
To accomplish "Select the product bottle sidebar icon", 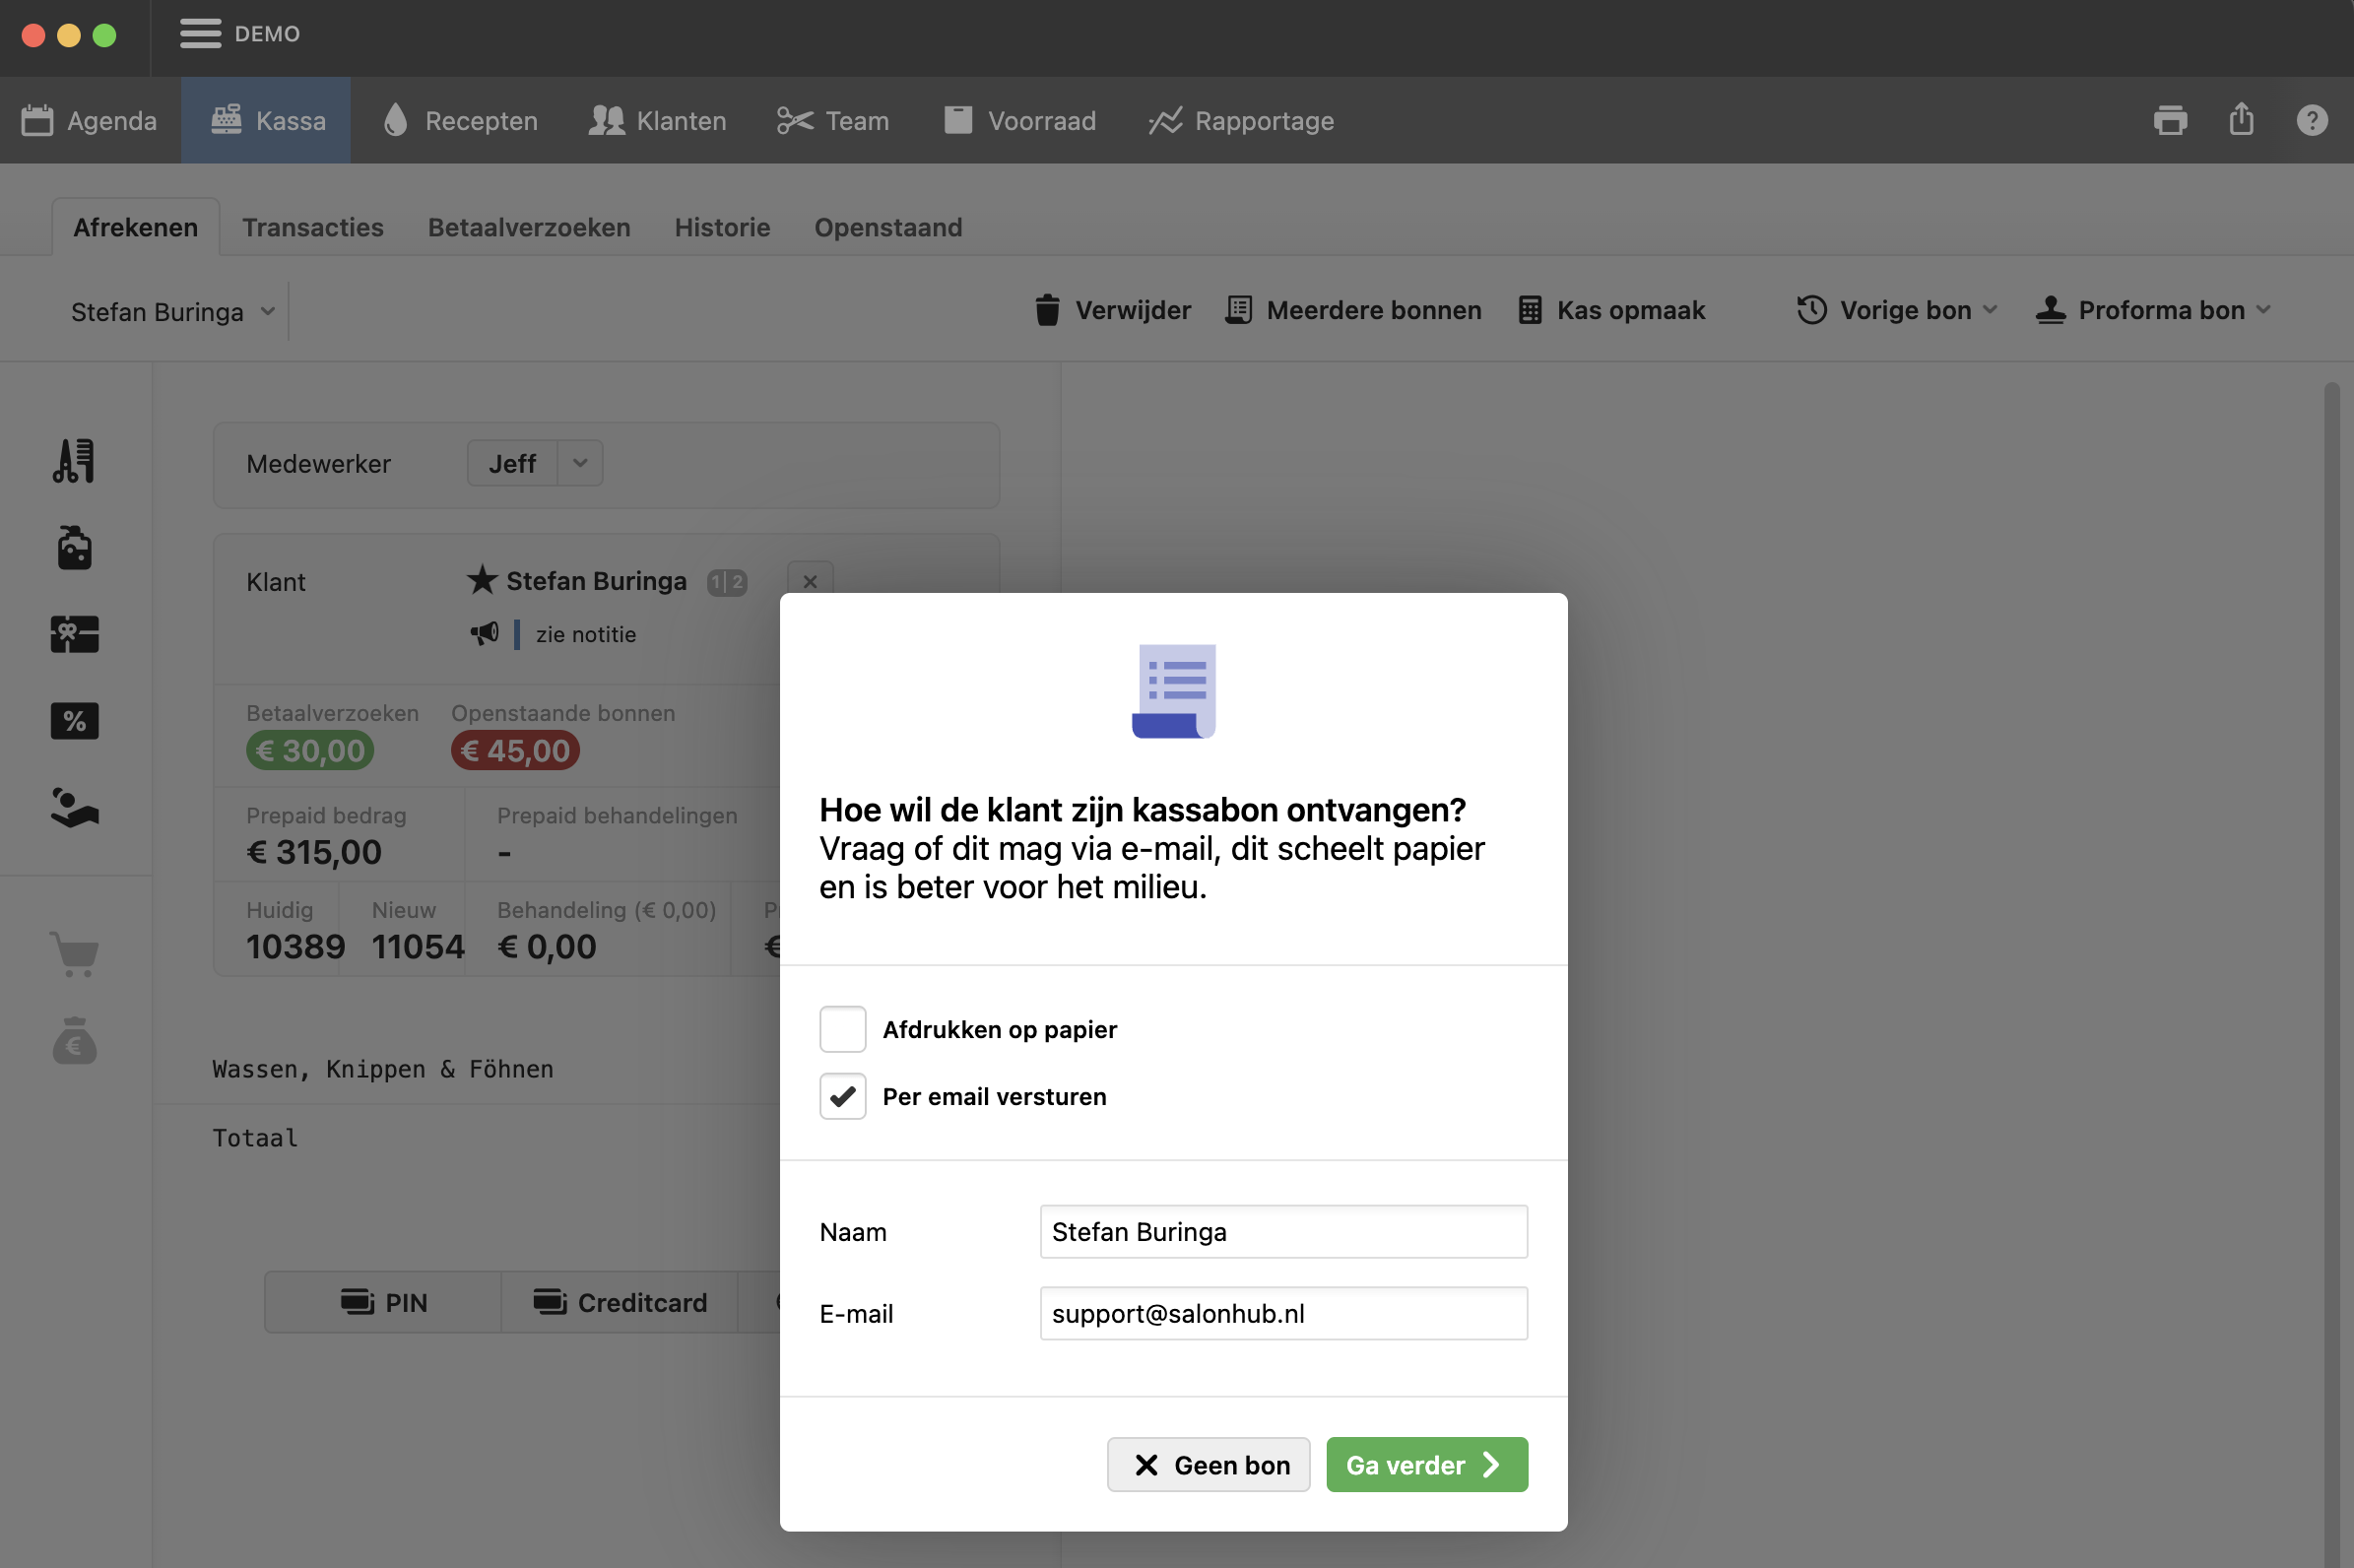I will (75, 548).
